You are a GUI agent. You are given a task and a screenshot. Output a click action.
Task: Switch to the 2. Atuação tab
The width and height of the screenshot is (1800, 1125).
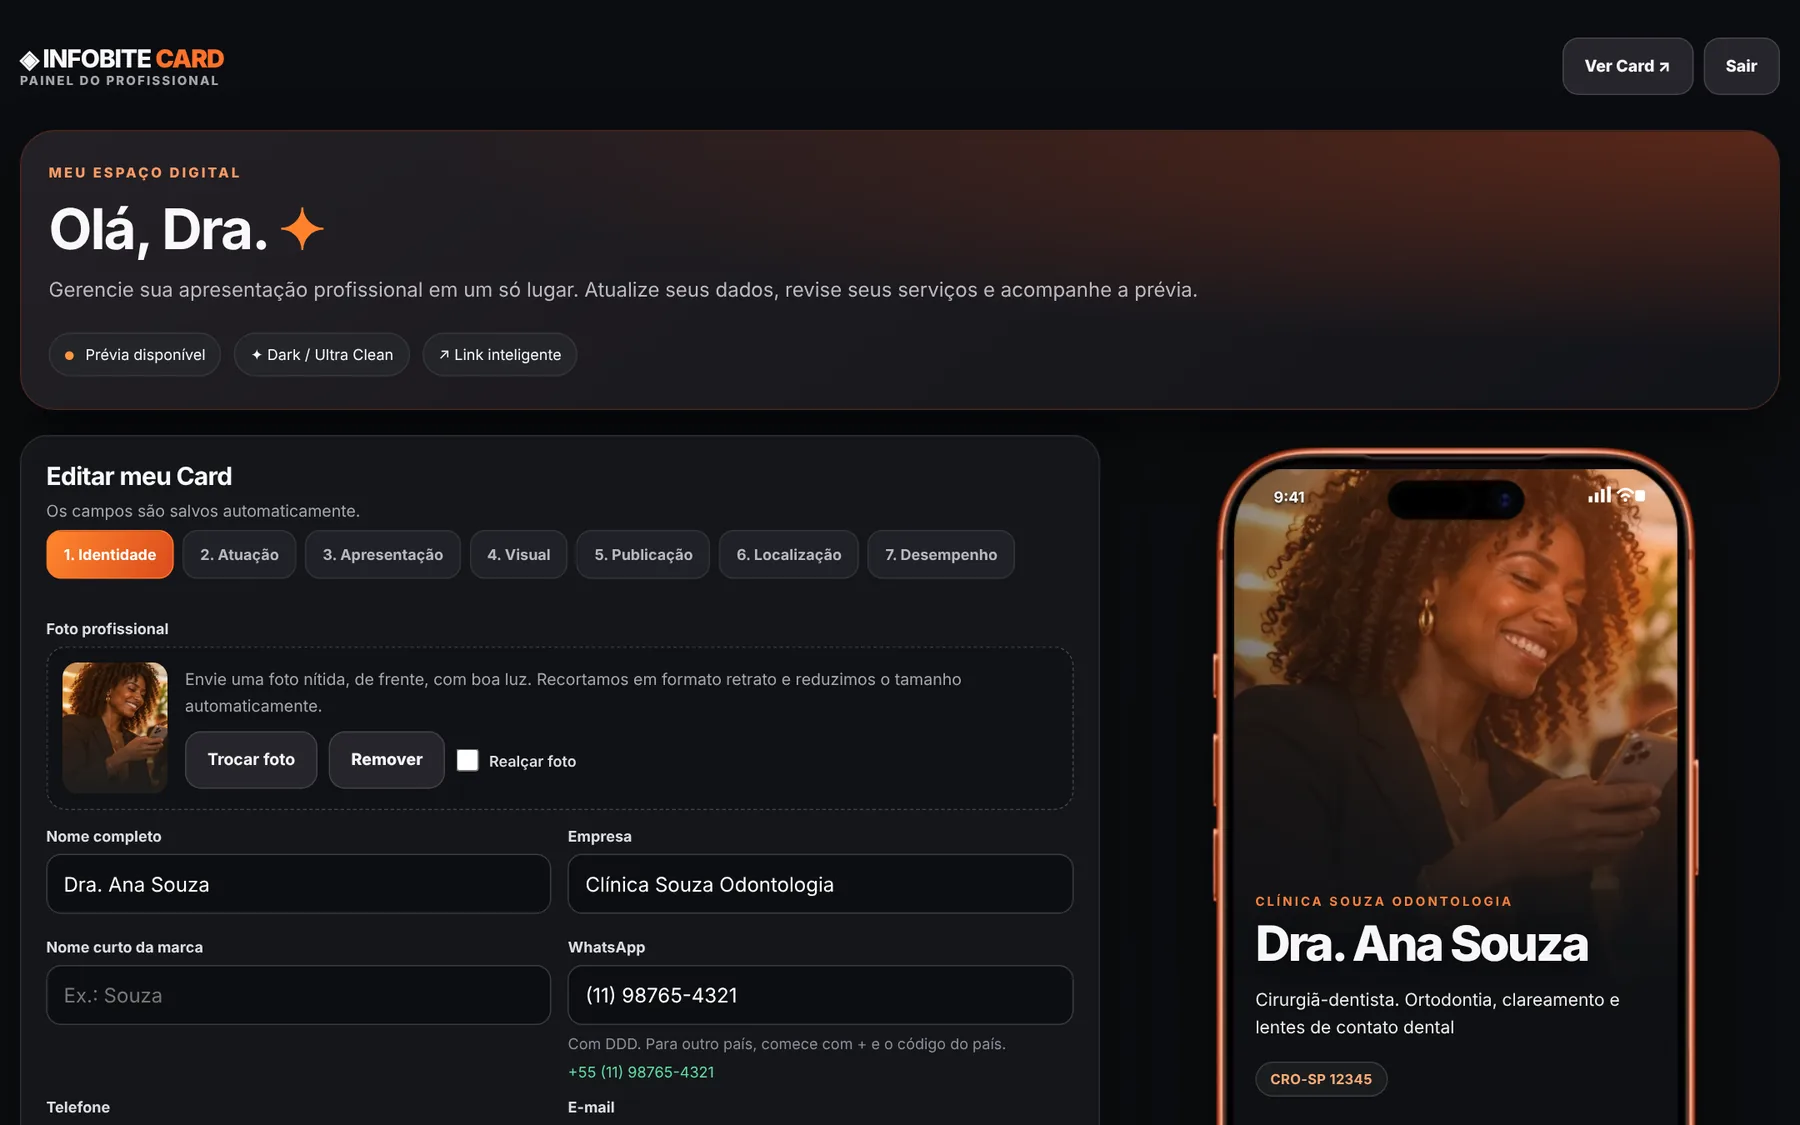239,555
